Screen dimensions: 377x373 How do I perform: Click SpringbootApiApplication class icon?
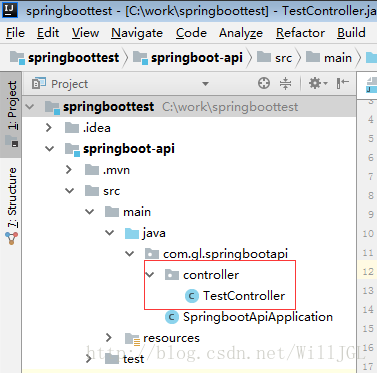coord(172,317)
